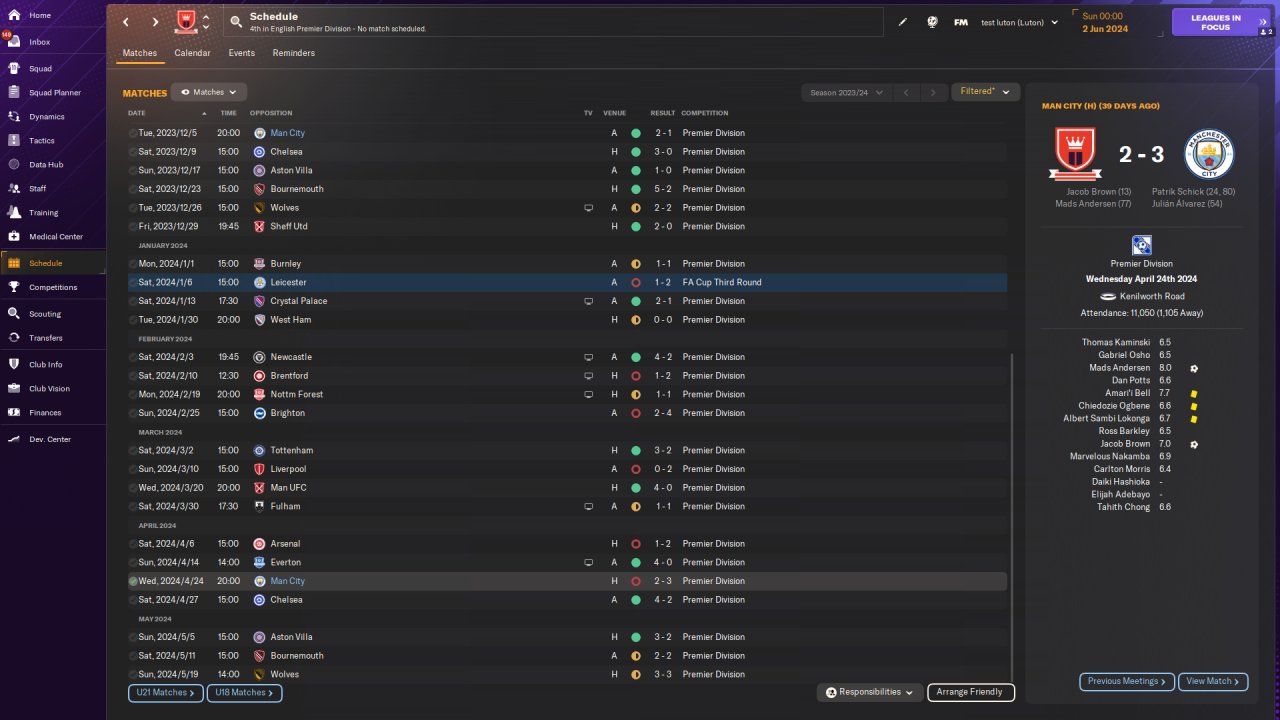The width and height of the screenshot is (1280, 720).
Task: Click the Training cone icon
Action: [x=14, y=213]
